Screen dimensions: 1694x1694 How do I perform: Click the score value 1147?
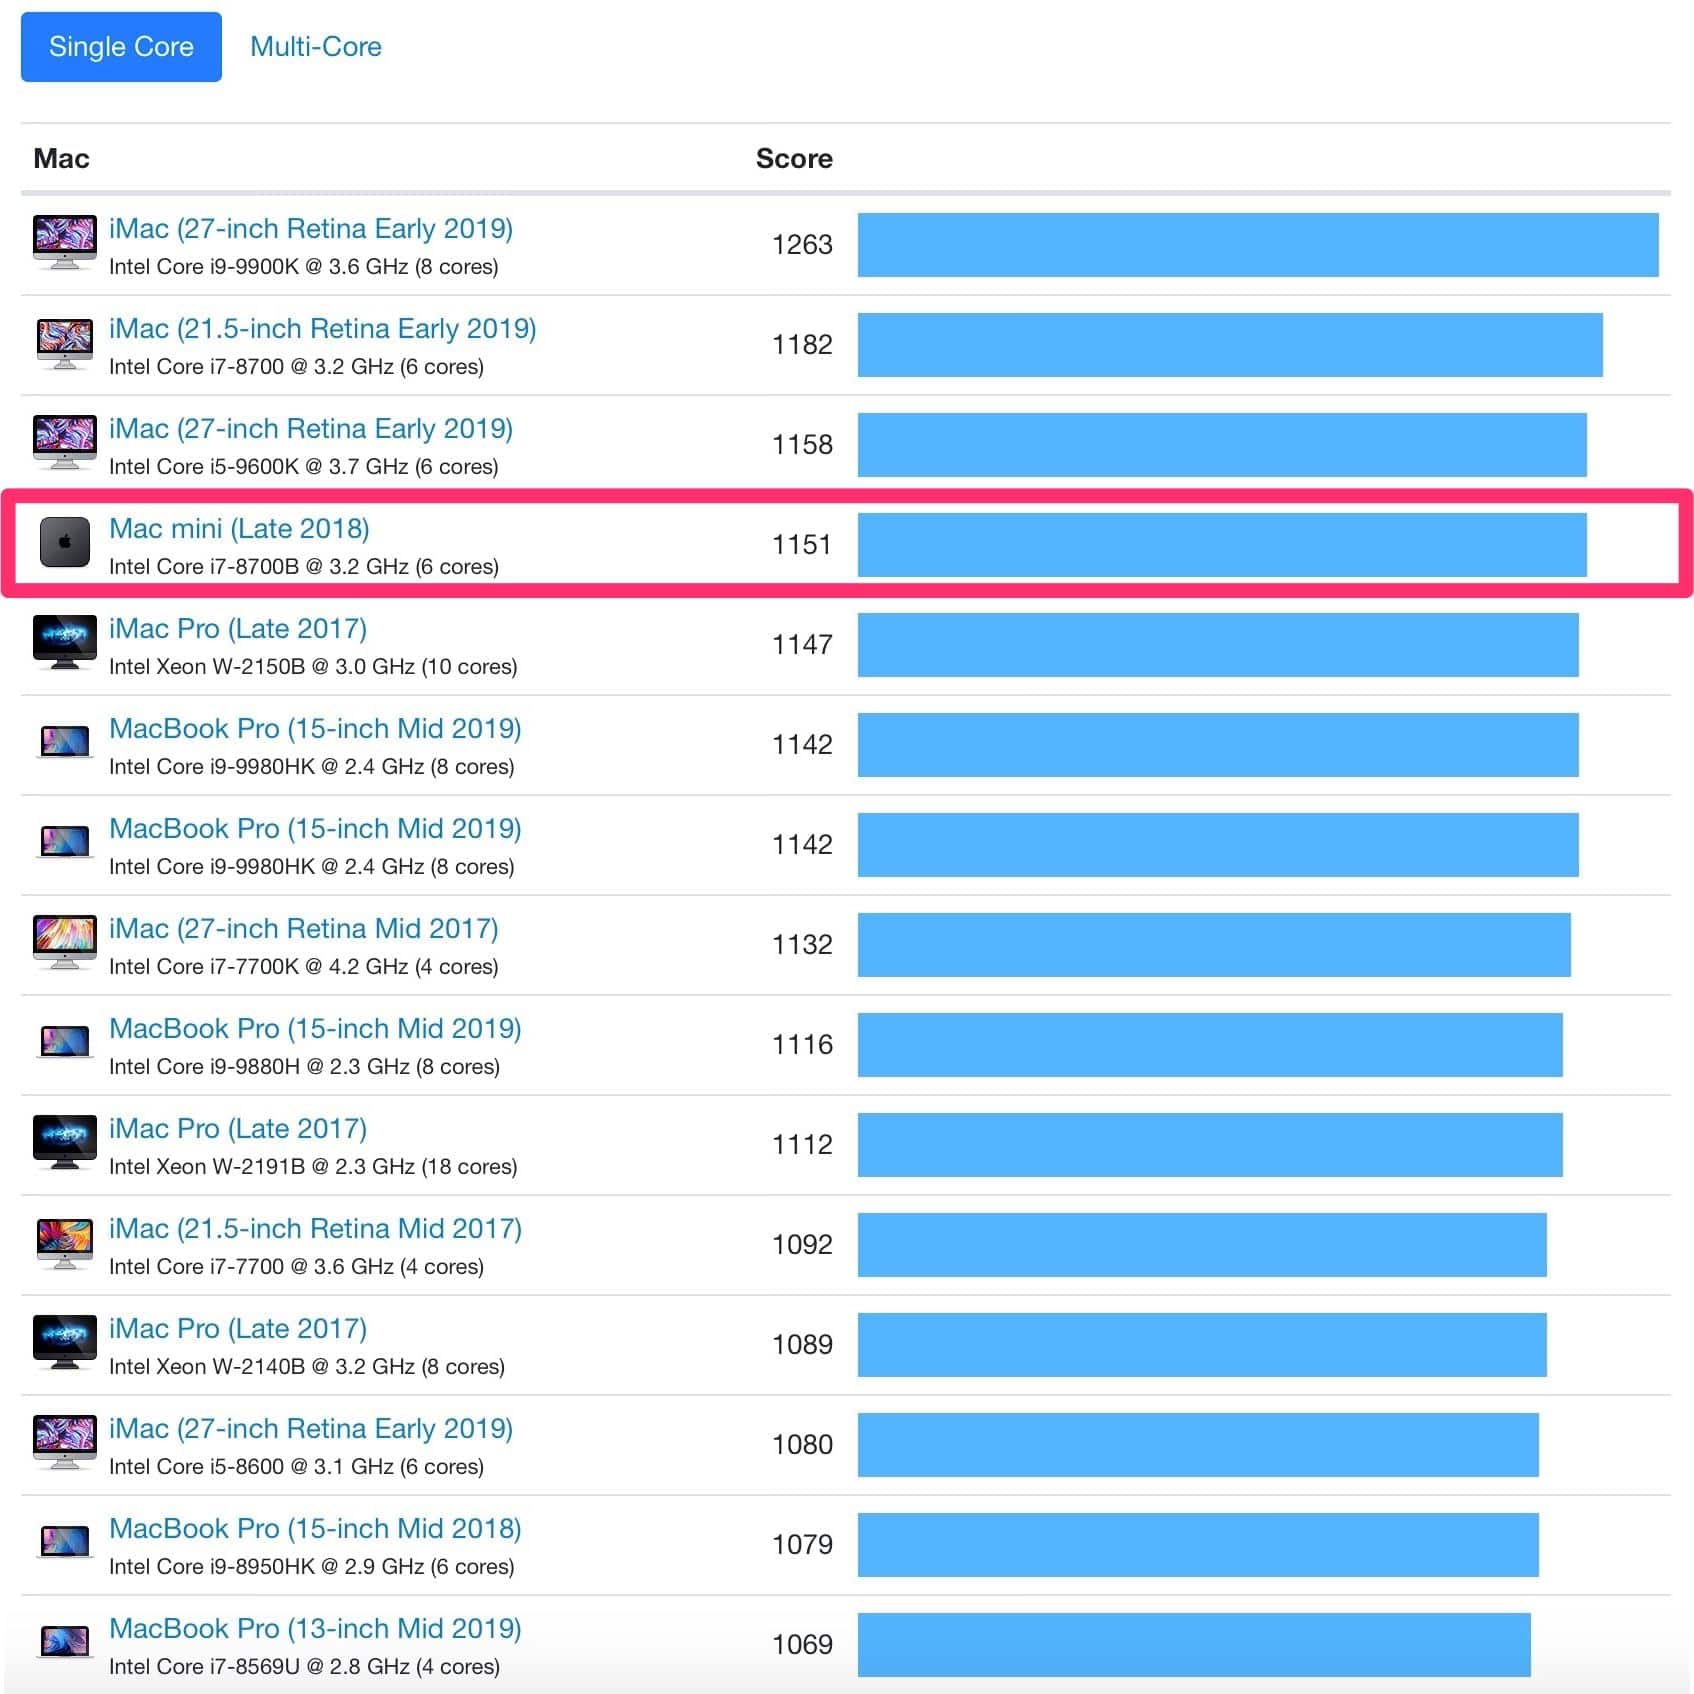coord(802,645)
